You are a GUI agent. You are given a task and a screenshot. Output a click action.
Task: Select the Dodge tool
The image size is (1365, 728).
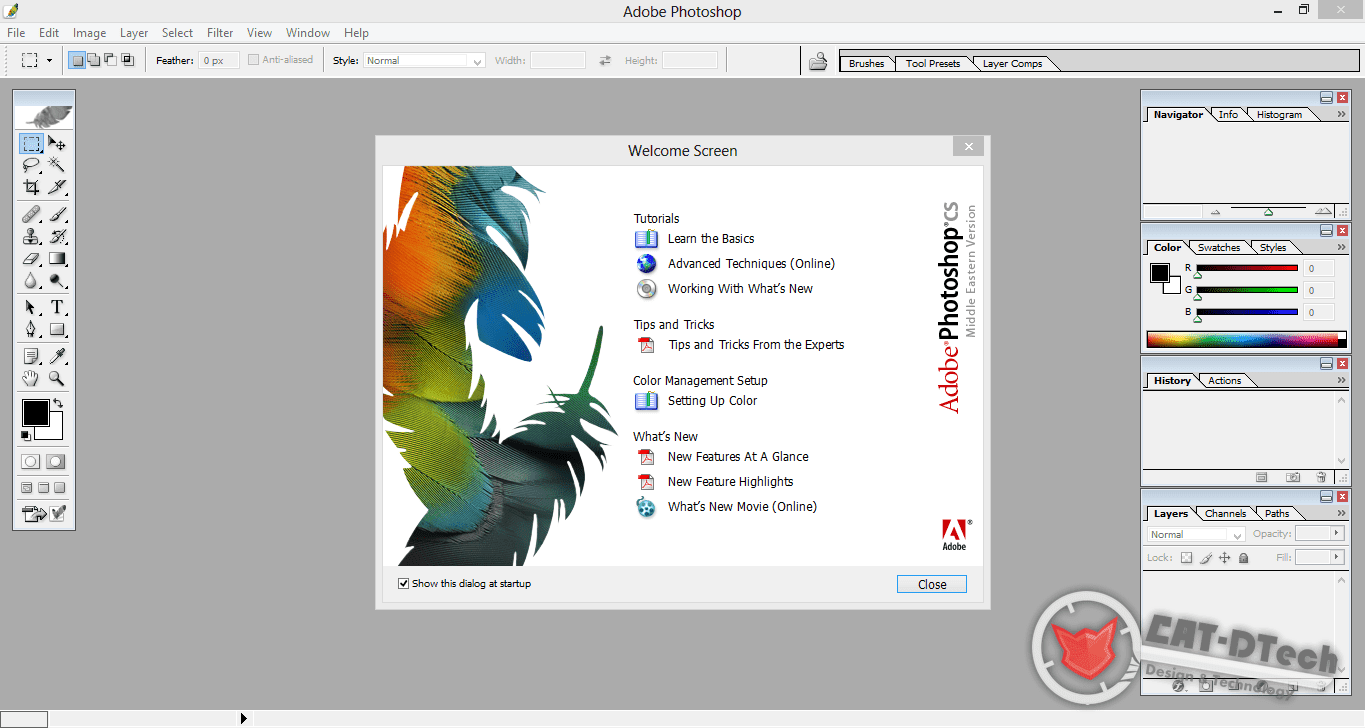click(x=57, y=280)
